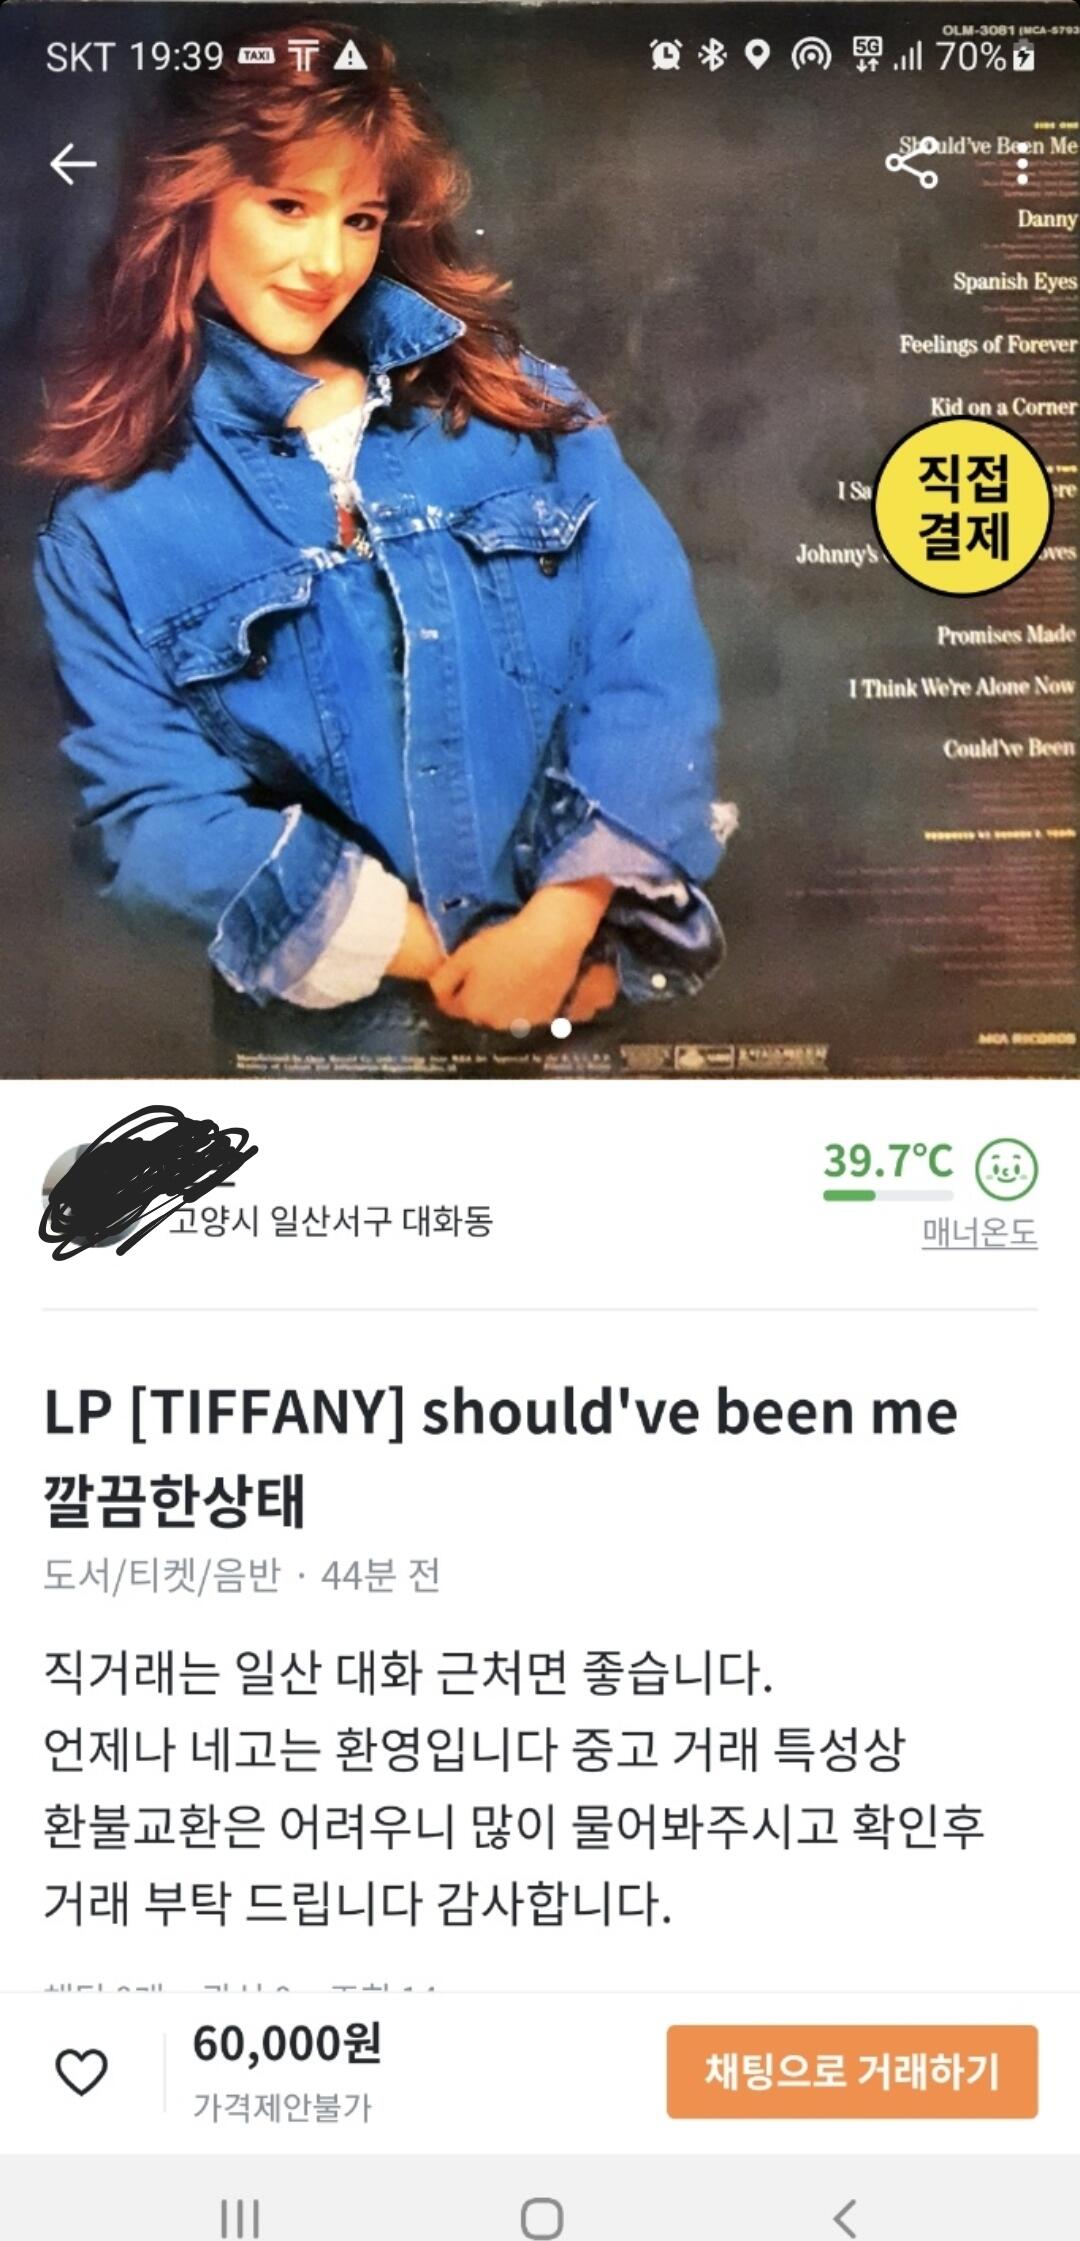The height and width of the screenshot is (2241, 1080).
Task: Tap the yellow 직접결제 badge
Action: (962, 507)
